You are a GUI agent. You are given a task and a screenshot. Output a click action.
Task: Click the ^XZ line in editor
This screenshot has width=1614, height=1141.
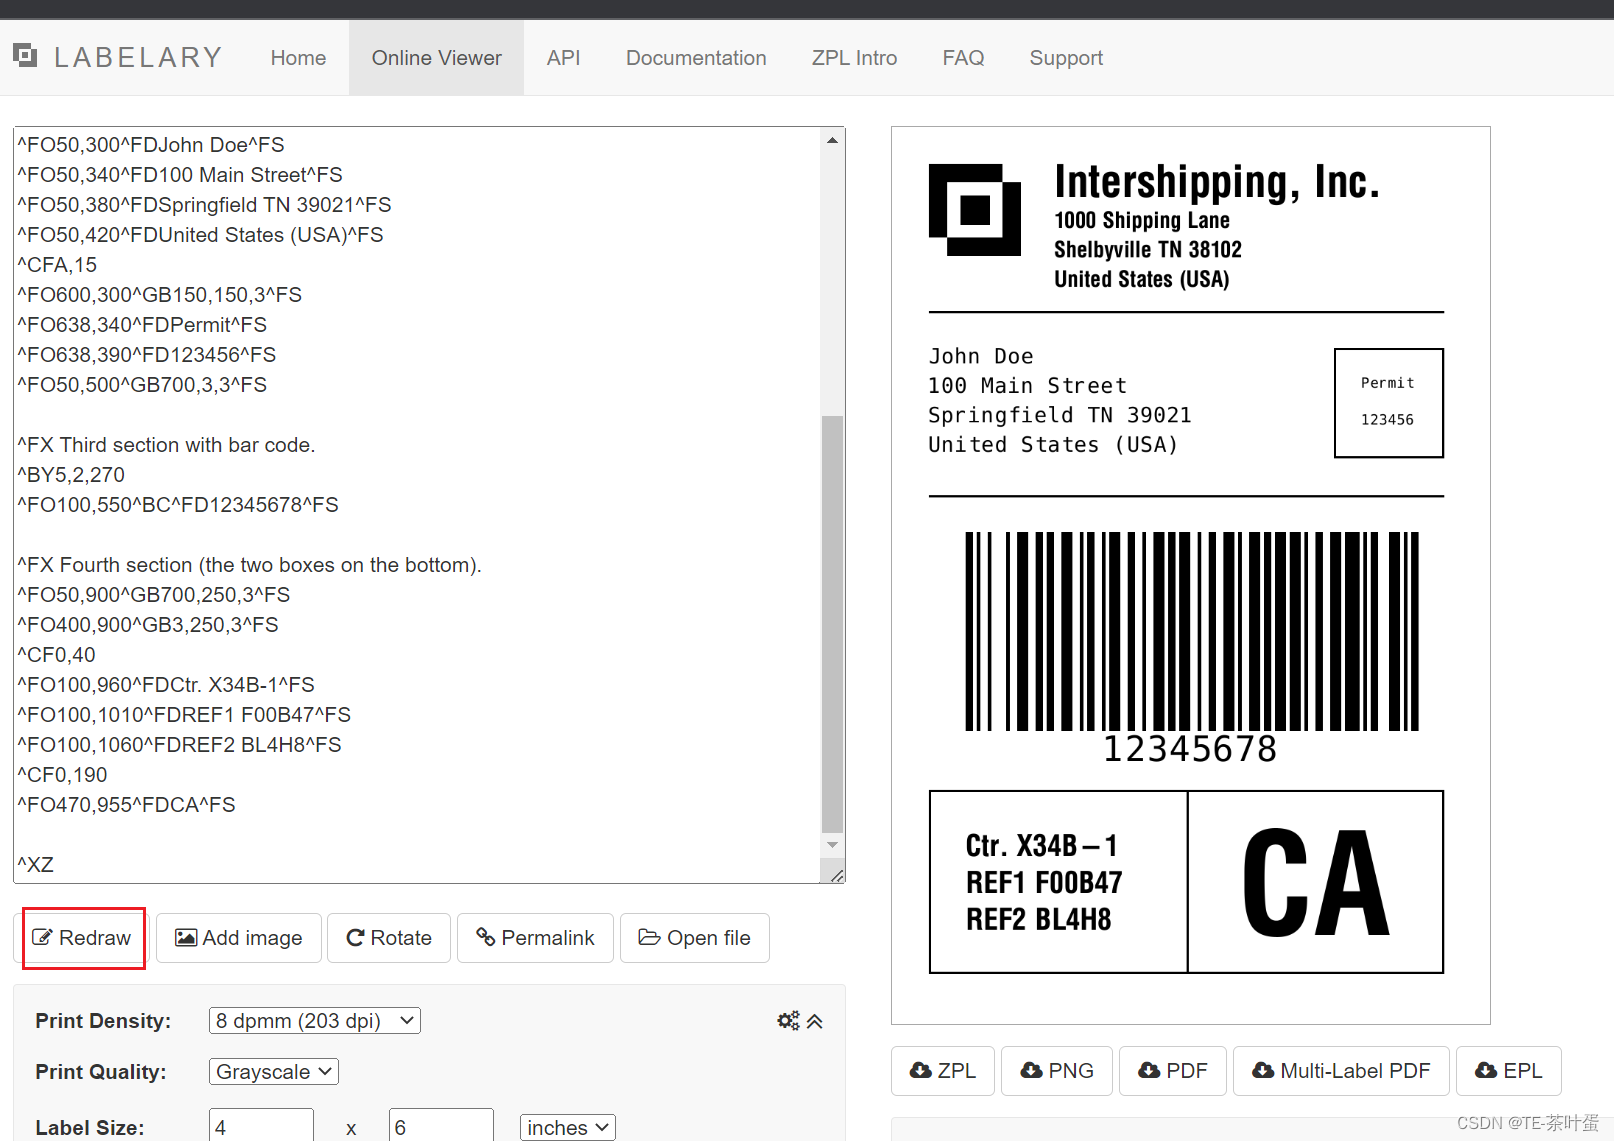point(36,865)
